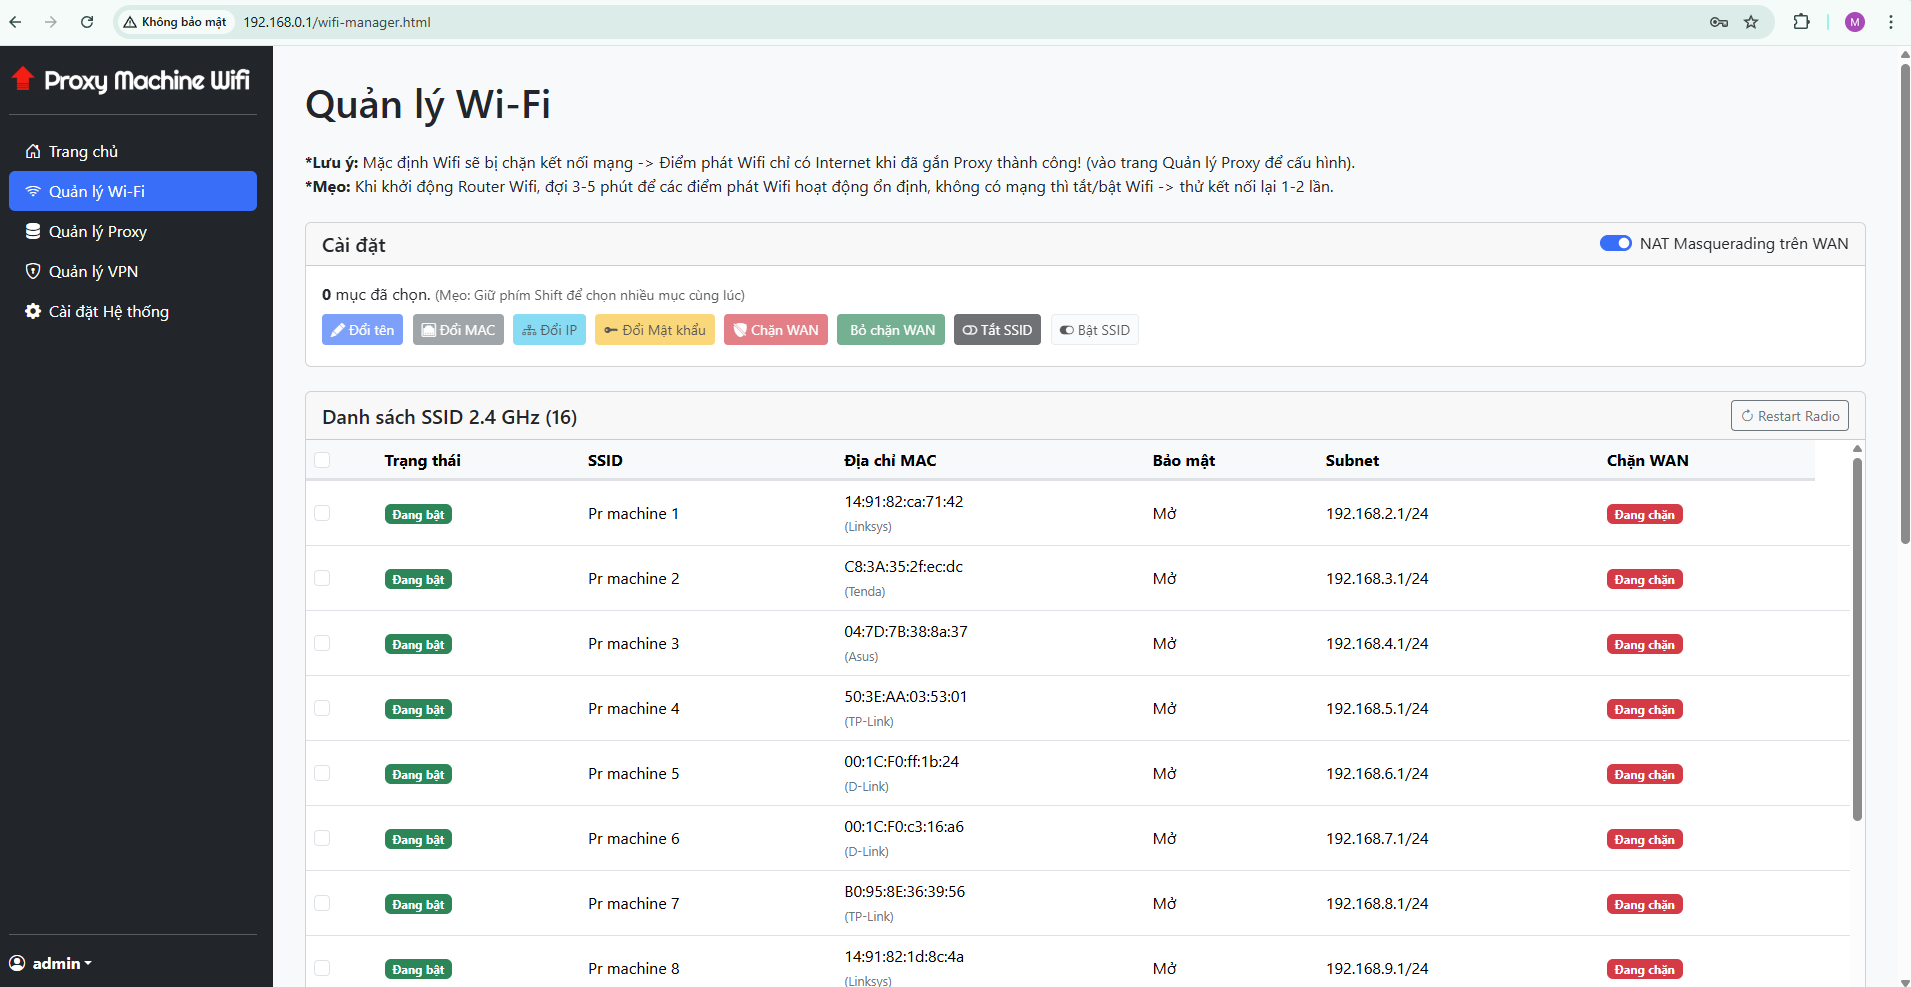Click the shield icon beside Quản lý VPN

[x=33, y=271]
